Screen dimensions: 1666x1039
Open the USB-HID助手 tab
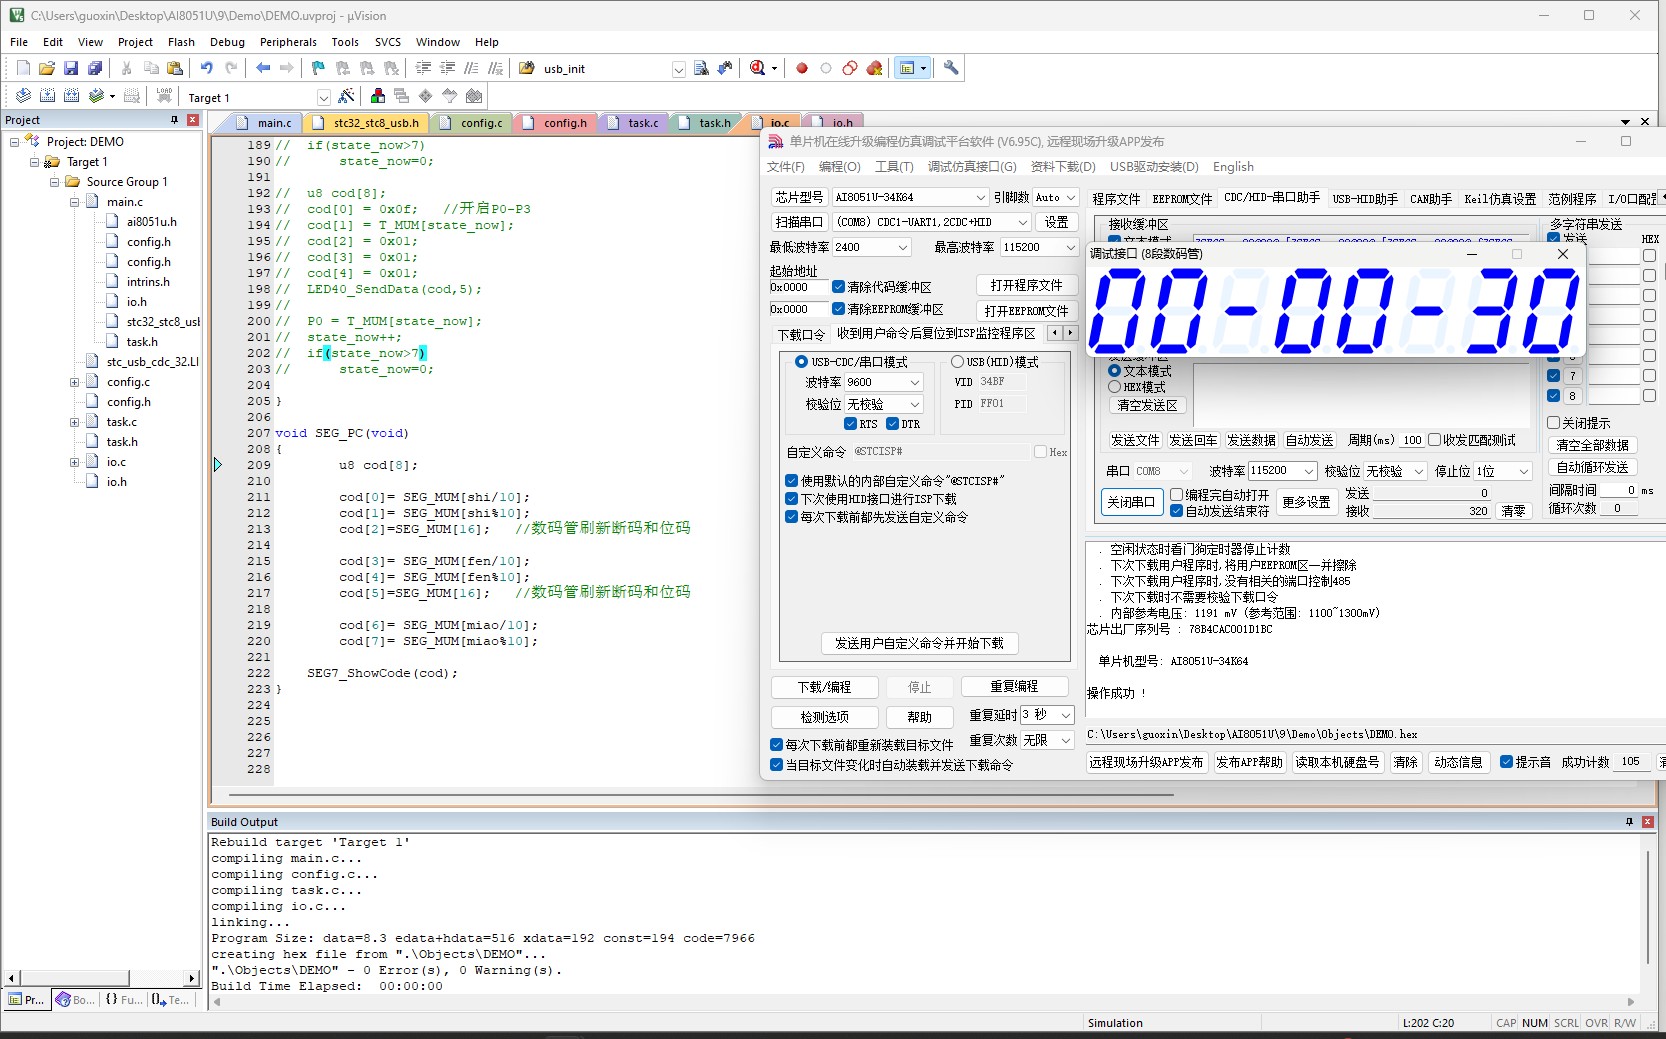coord(1365,199)
